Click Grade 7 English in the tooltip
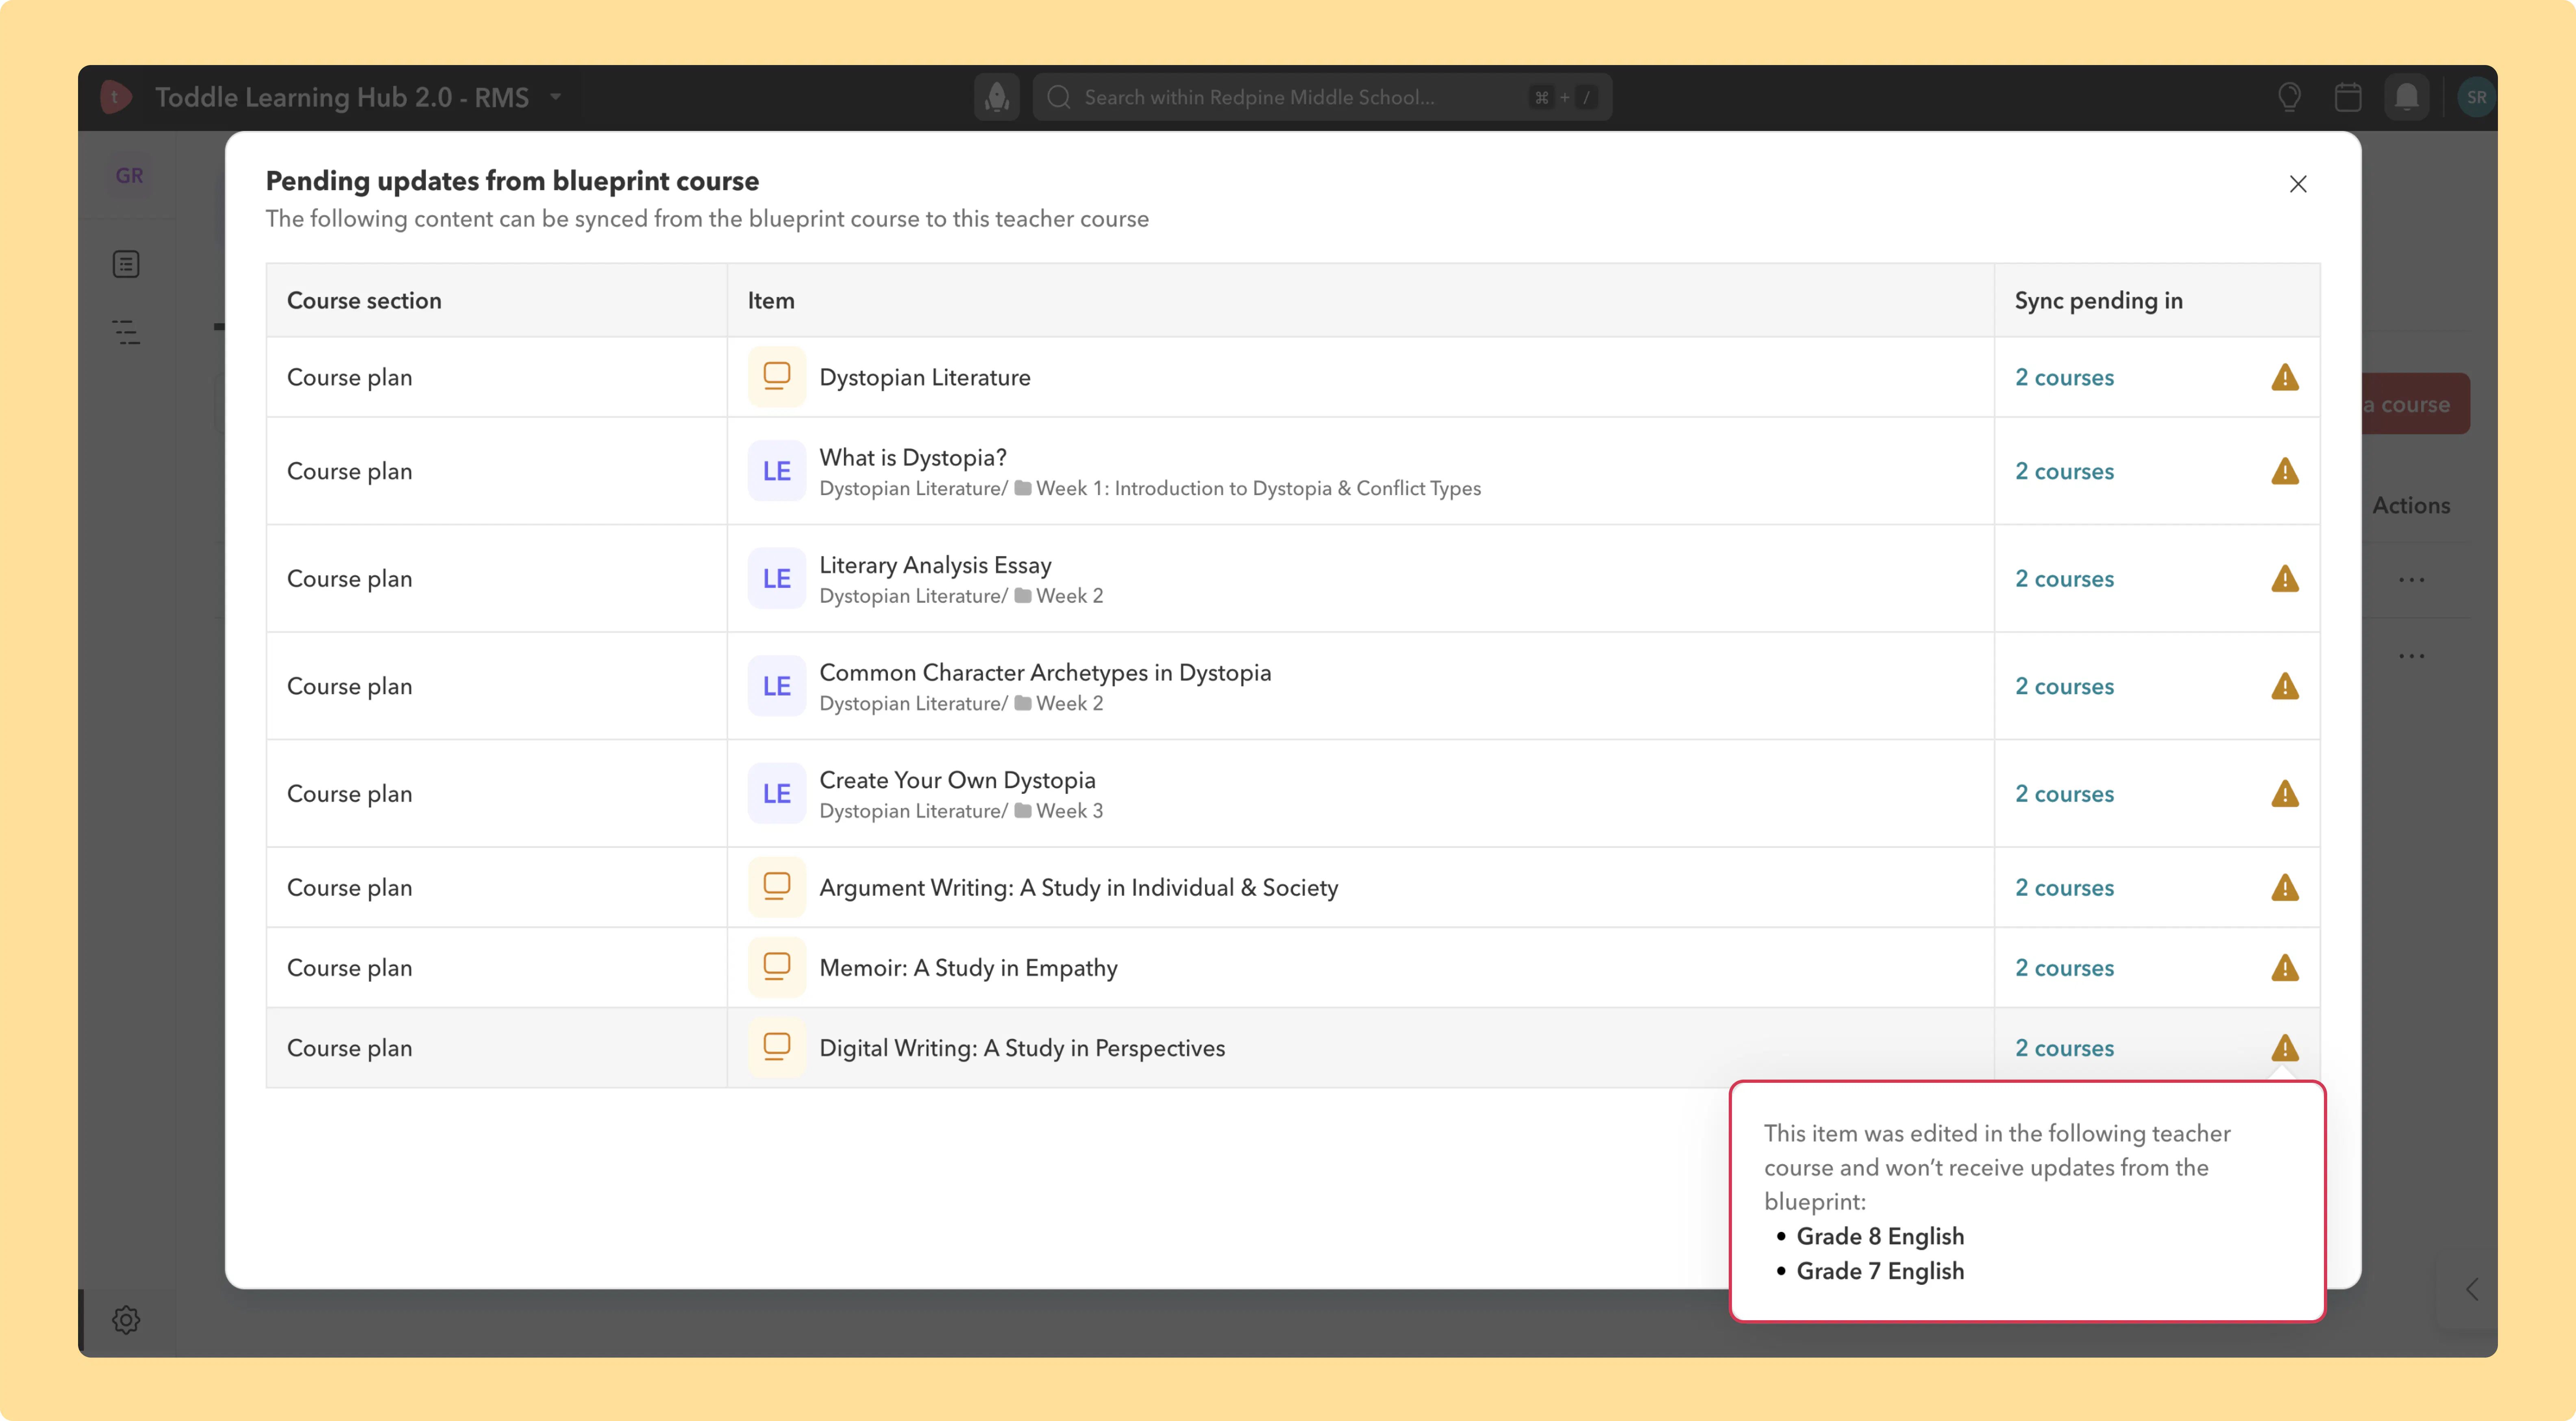This screenshot has height=1421, width=2576. [1880, 1272]
